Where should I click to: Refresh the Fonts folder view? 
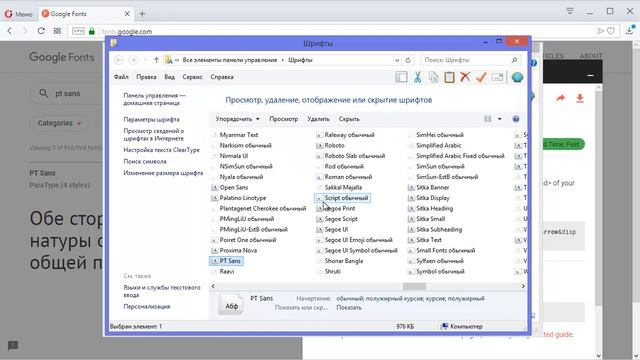(x=408, y=60)
